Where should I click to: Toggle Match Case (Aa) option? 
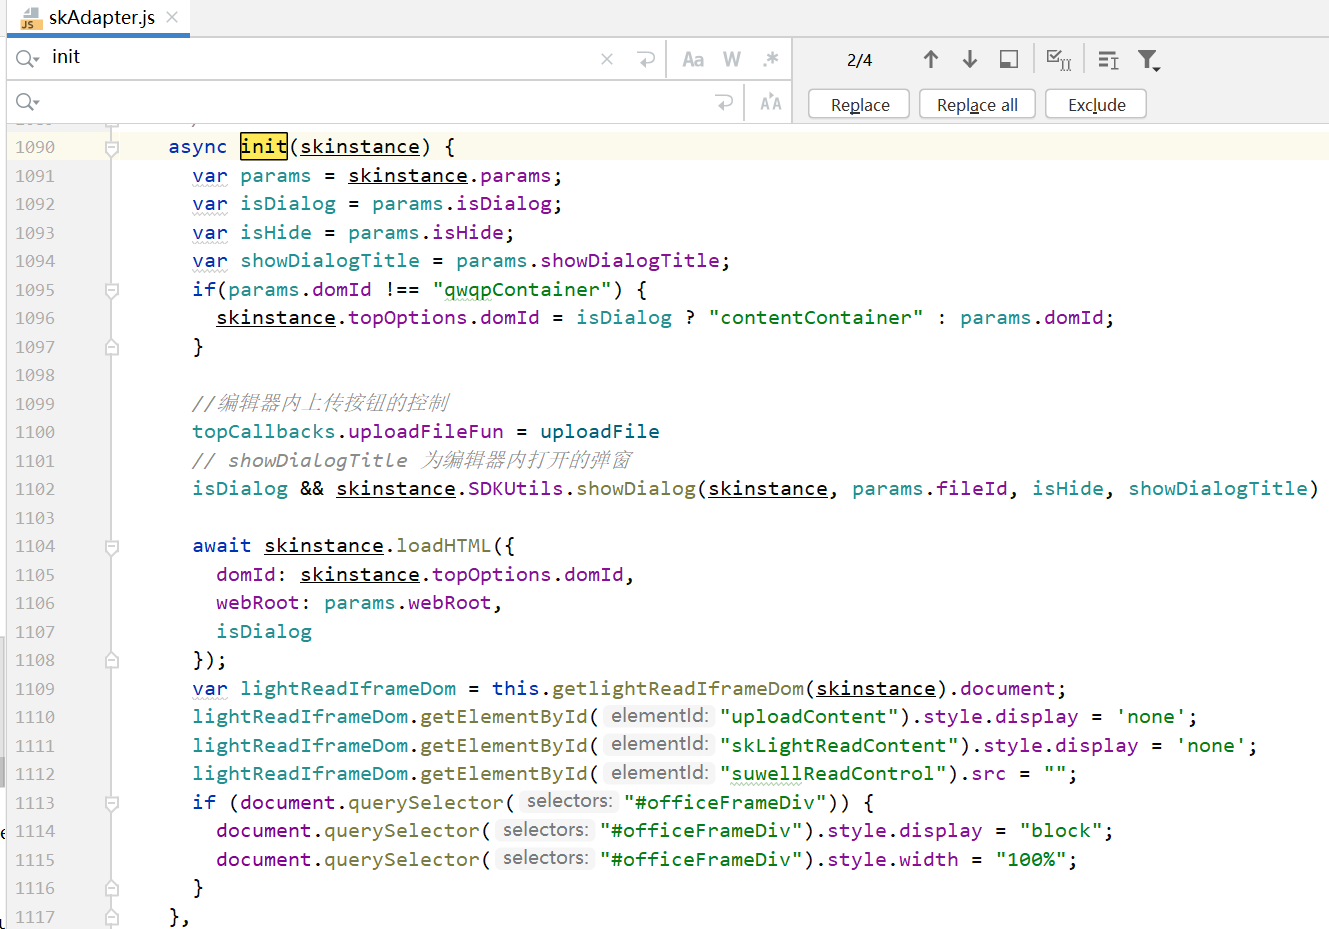pos(693,59)
